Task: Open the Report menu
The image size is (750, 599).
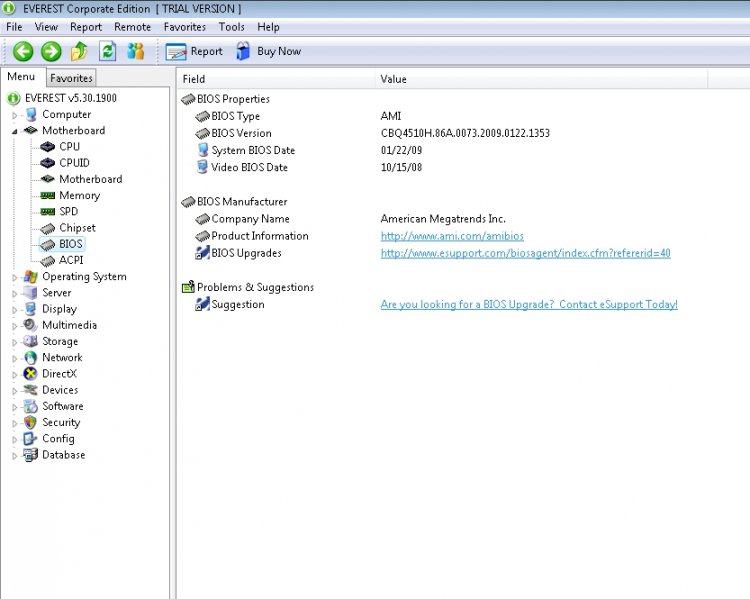Action: pos(86,27)
